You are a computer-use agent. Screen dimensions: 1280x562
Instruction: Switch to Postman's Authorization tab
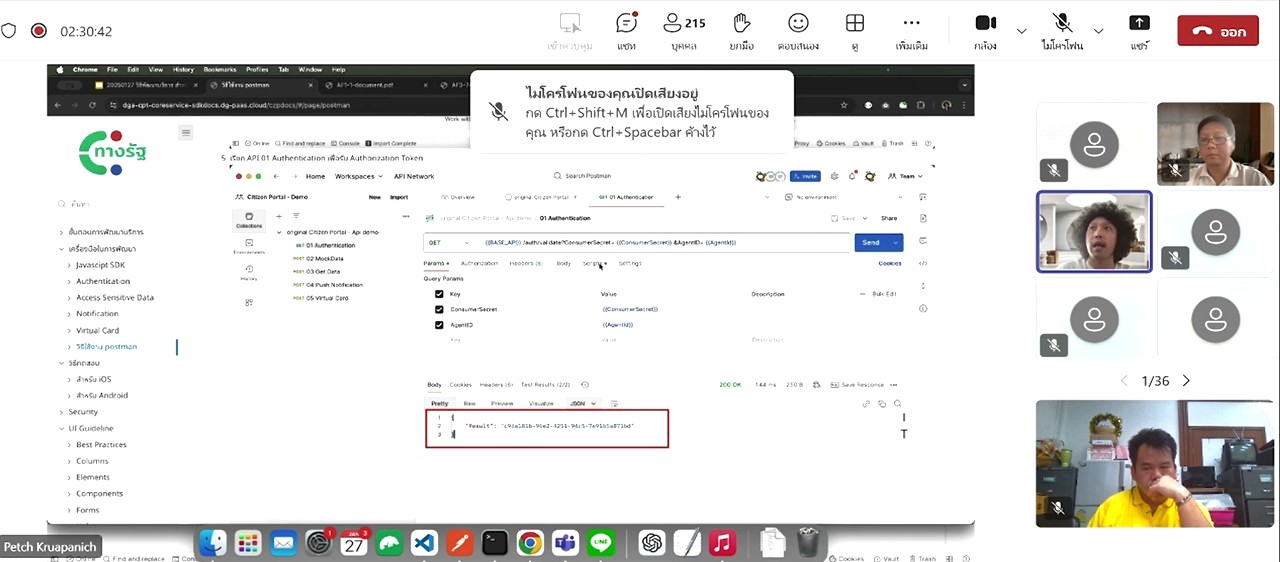(x=479, y=263)
